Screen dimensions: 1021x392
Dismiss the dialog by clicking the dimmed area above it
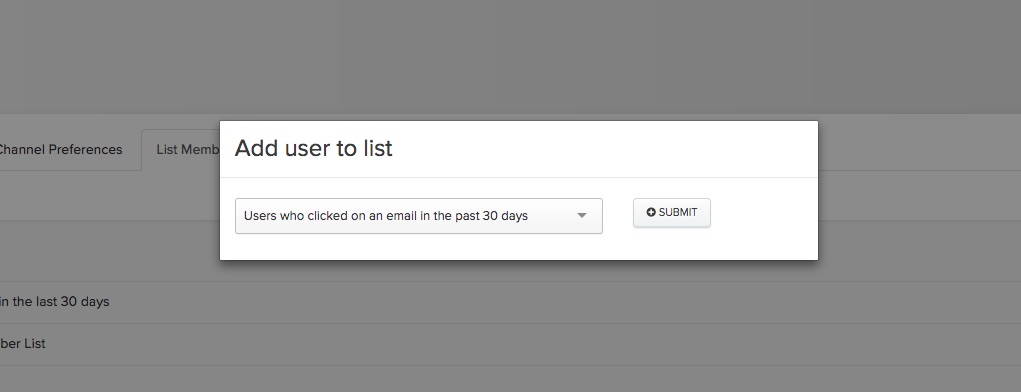point(510,59)
